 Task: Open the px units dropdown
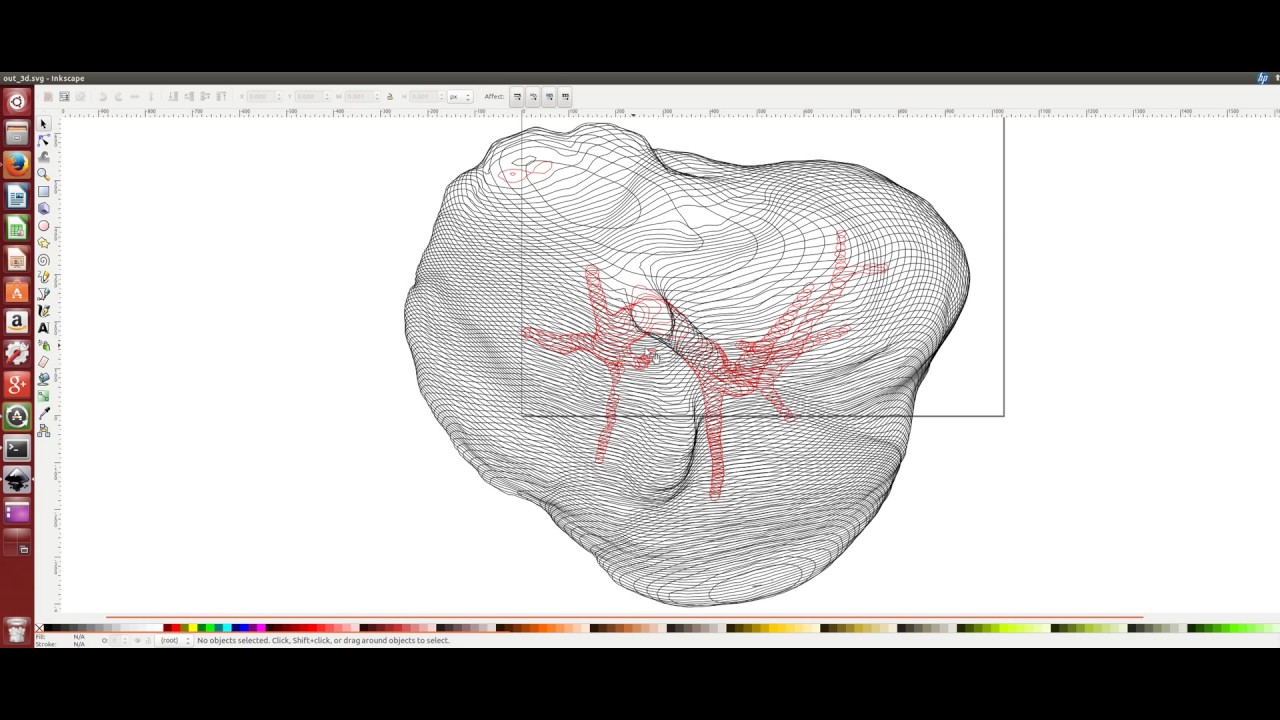click(460, 97)
